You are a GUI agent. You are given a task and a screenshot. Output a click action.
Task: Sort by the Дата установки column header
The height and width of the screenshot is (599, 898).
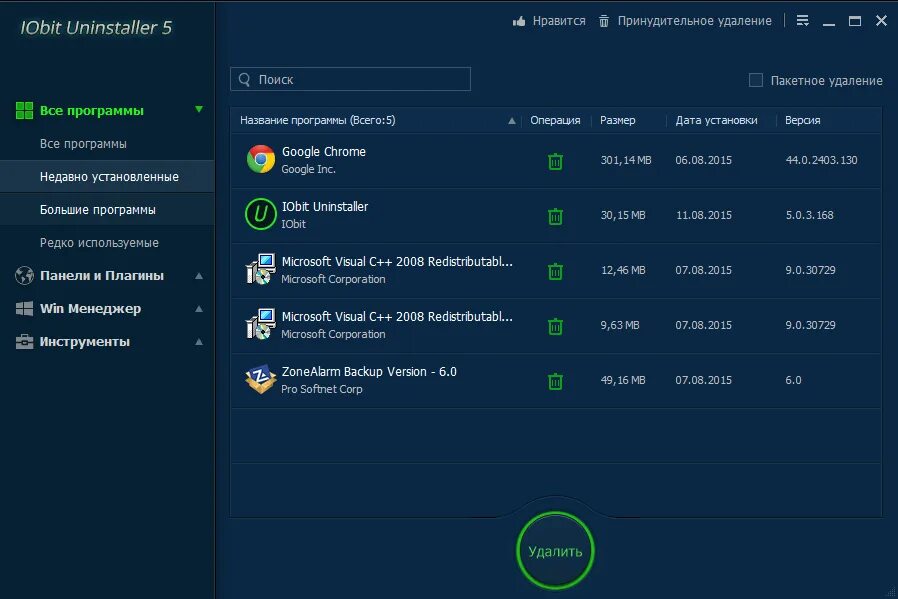[x=716, y=120]
